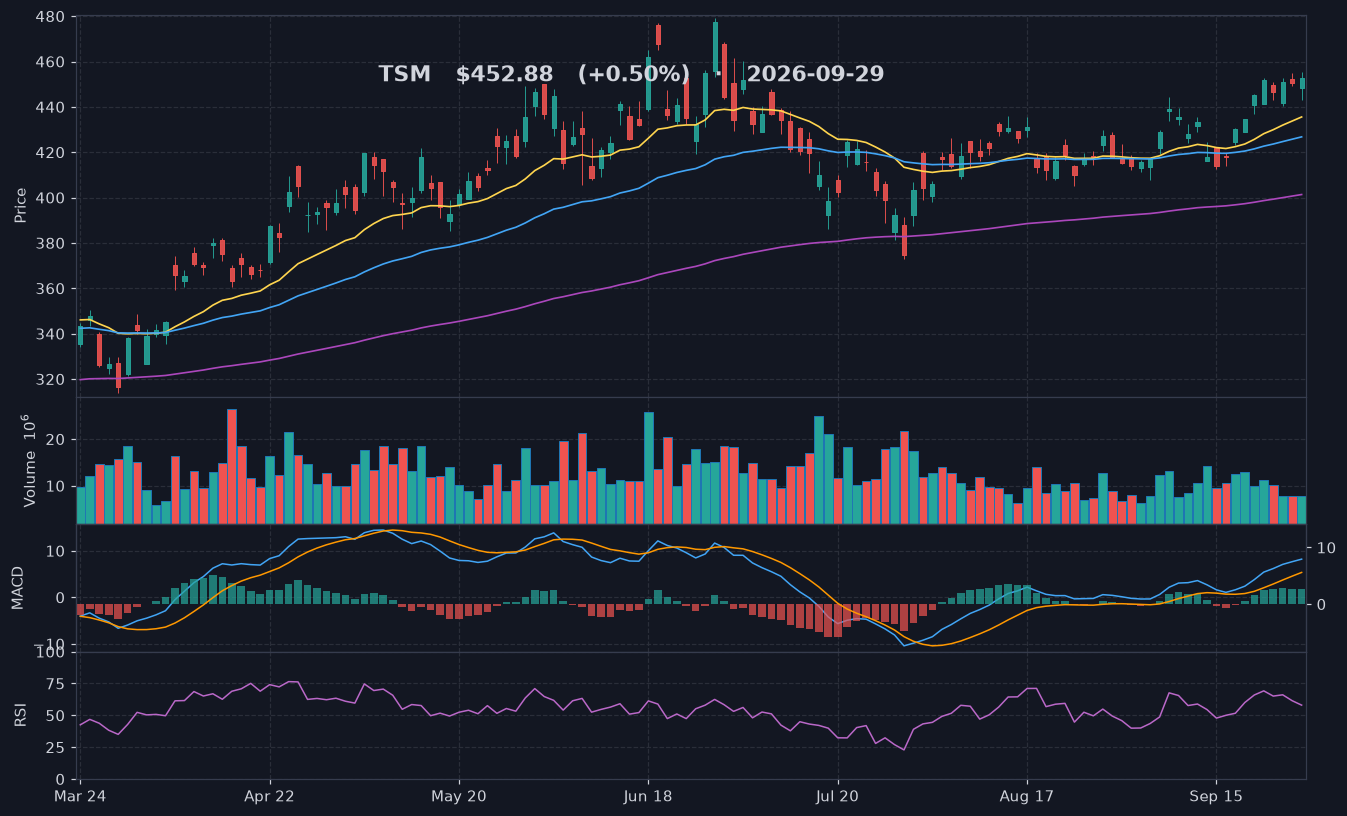The image size is (1347, 816).
Task: Click the MACD axis label
Action: (x=17, y=589)
